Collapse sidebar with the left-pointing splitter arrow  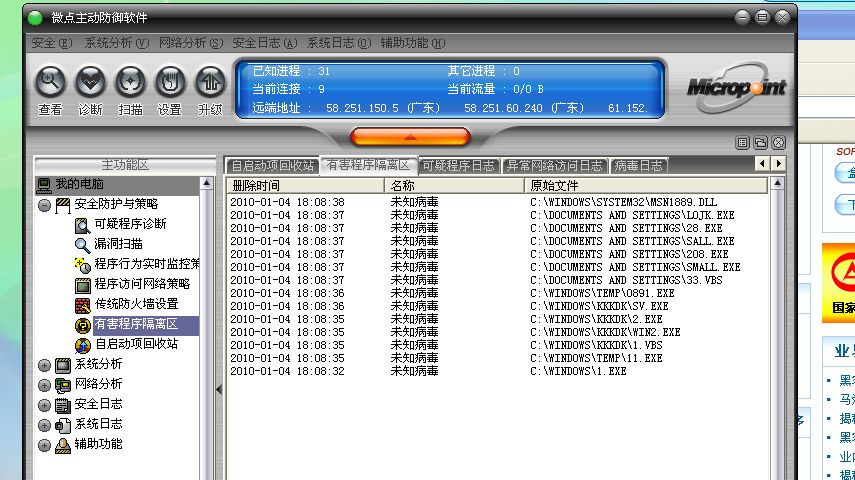[219, 389]
